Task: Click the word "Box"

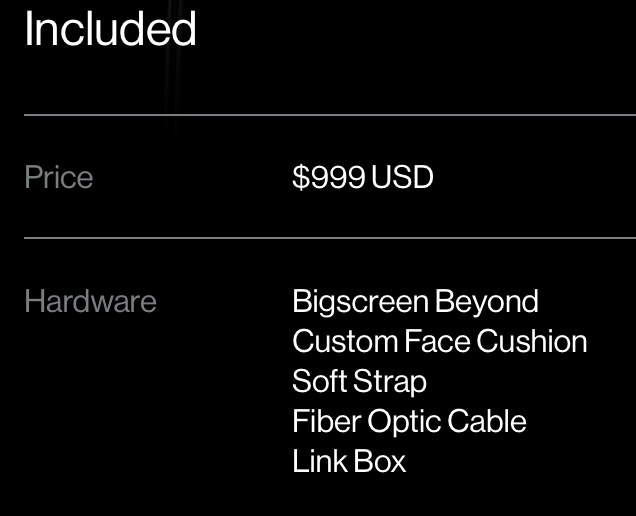Action: click(x=380, y=461)
